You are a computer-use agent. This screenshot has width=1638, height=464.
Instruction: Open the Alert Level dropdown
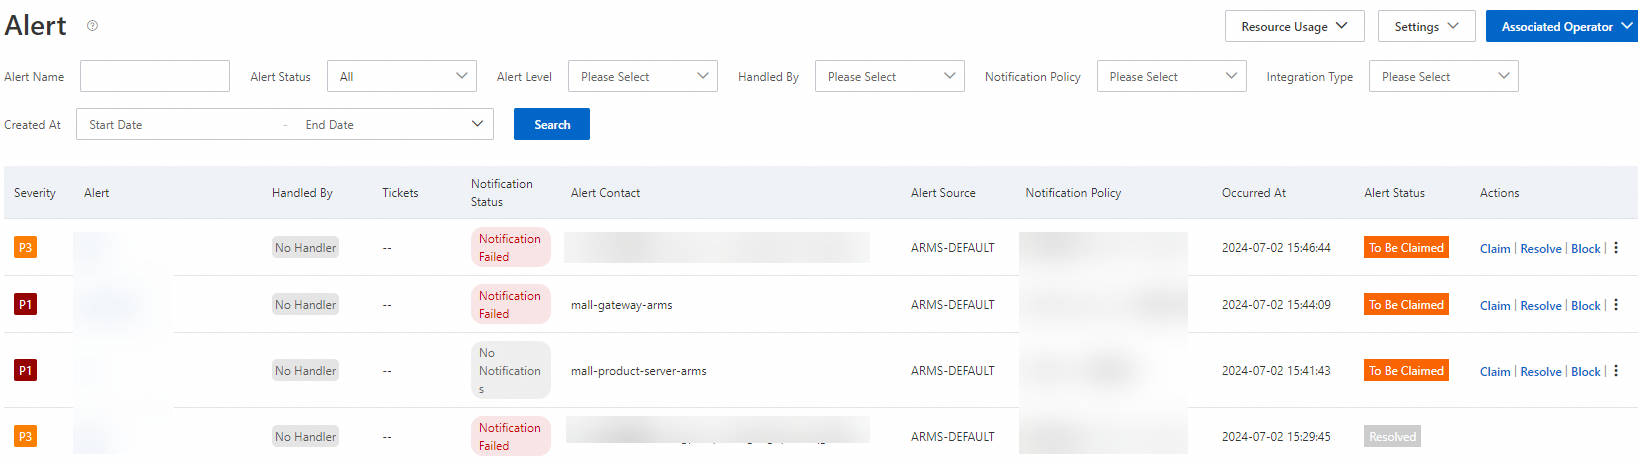(x=642, y=77)
